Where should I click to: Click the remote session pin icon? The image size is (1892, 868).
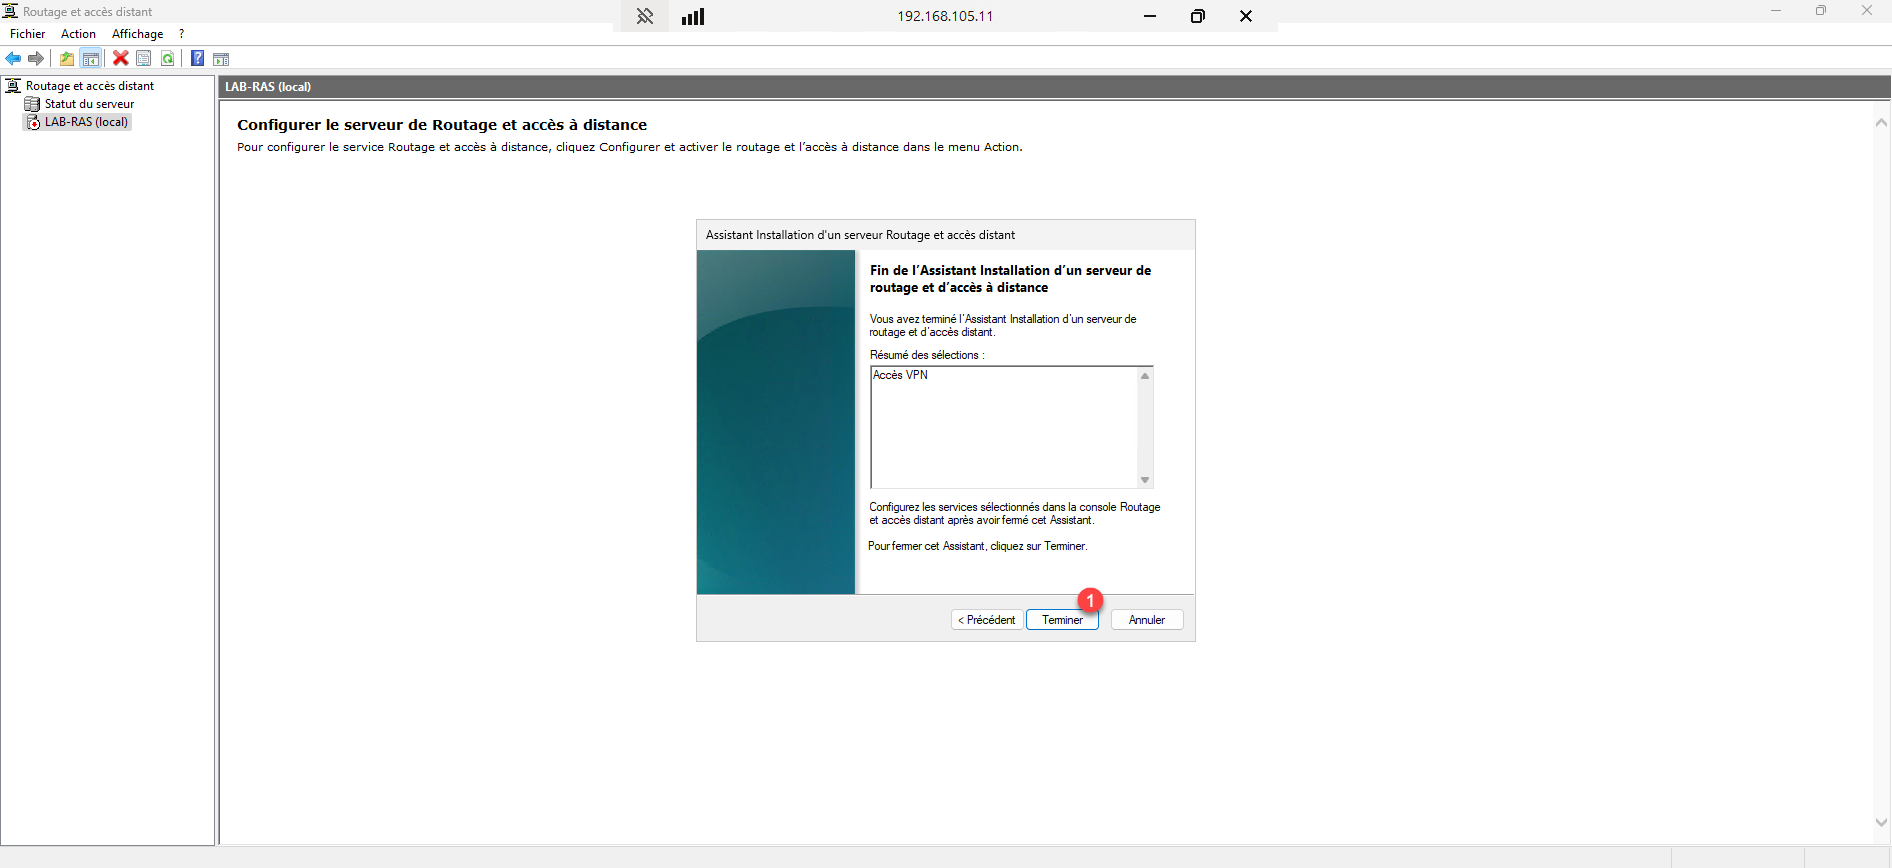pyautogui.click(x=645, y=16)
